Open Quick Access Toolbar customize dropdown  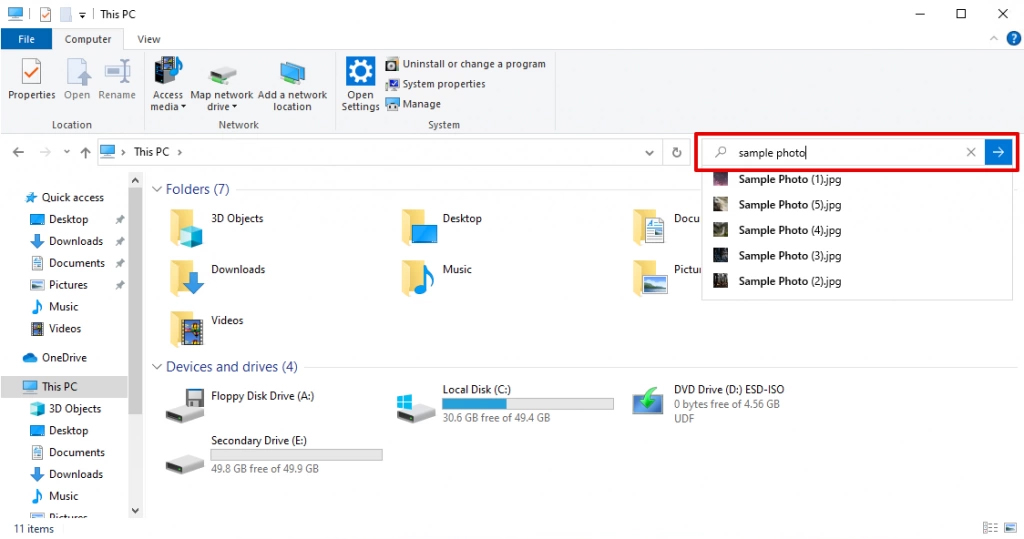click(x=82, y=14)
